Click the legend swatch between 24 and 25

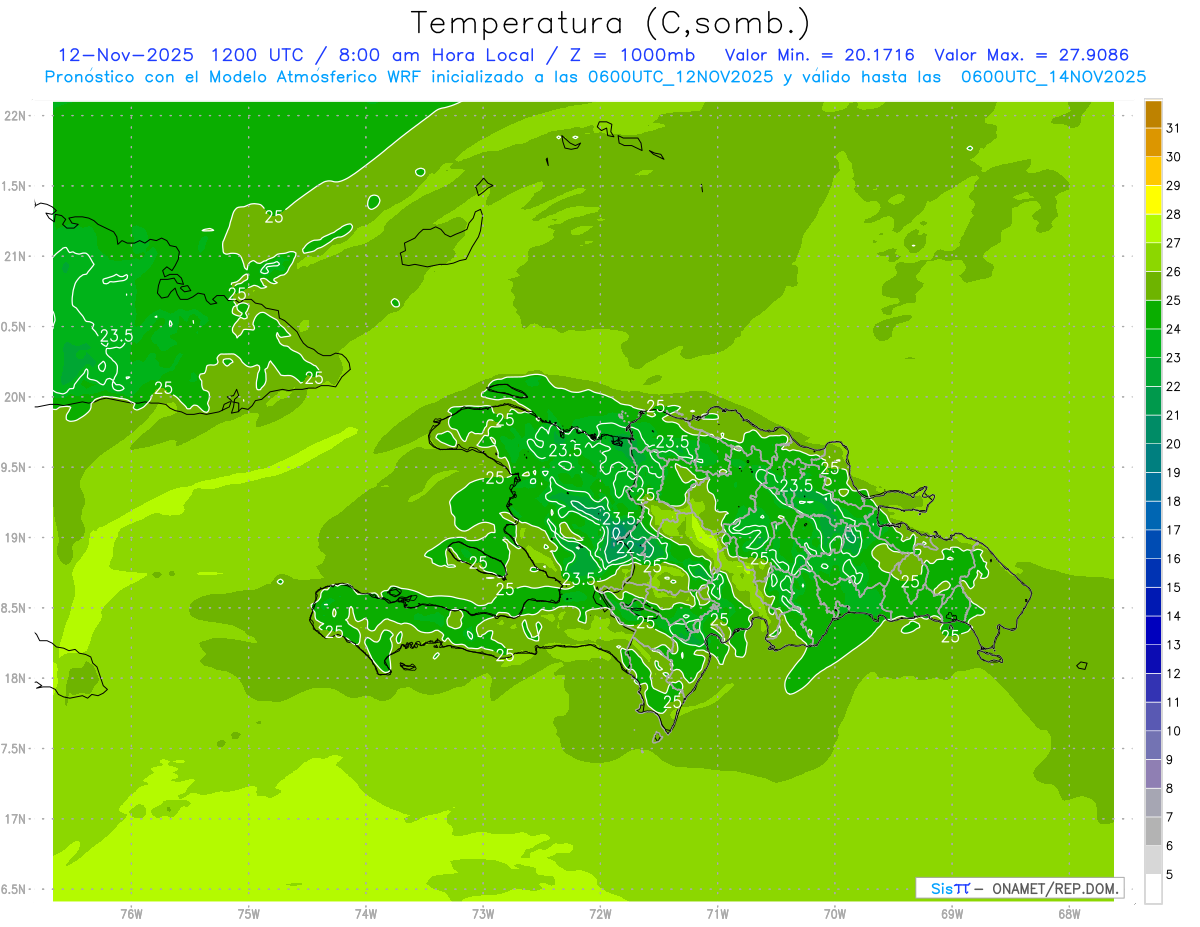[1153, 315]
